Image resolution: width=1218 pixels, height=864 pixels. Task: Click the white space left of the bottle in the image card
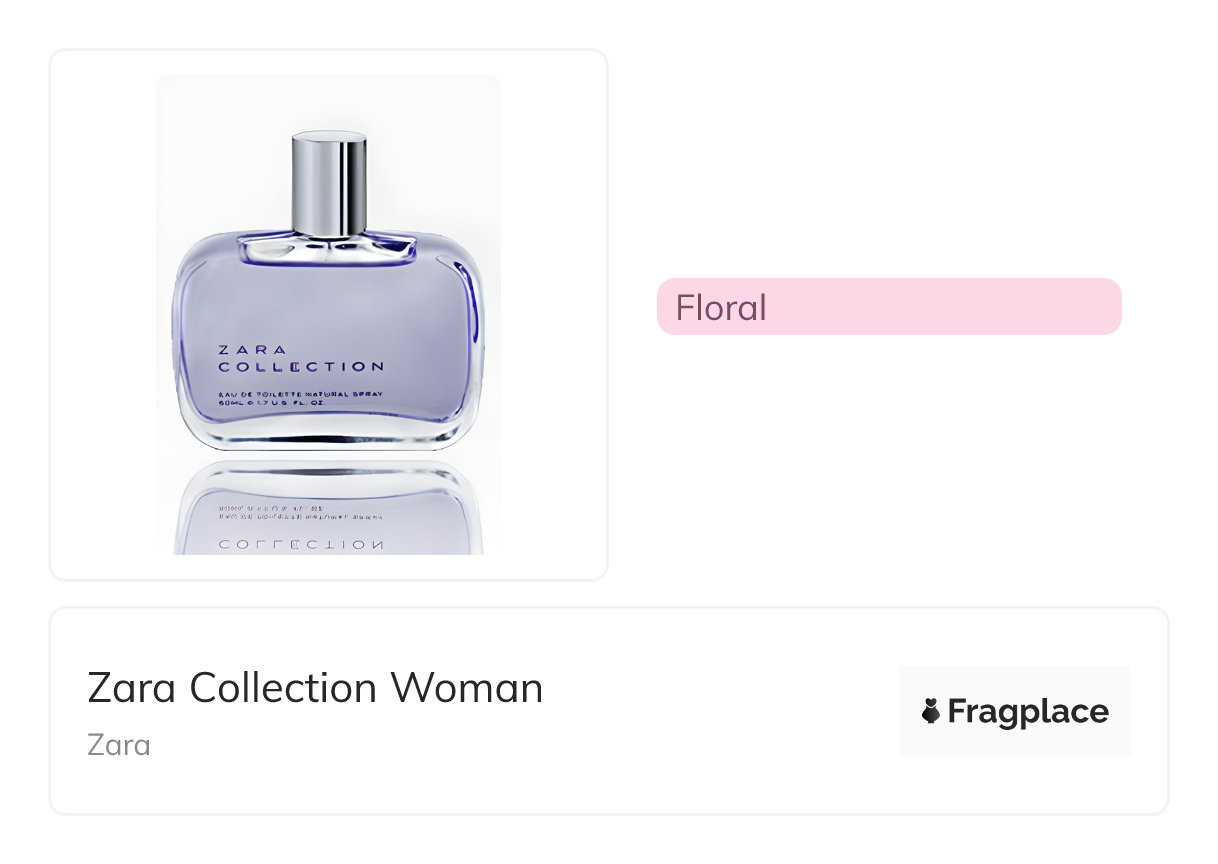pyautogui.click(x=103, y=314)
